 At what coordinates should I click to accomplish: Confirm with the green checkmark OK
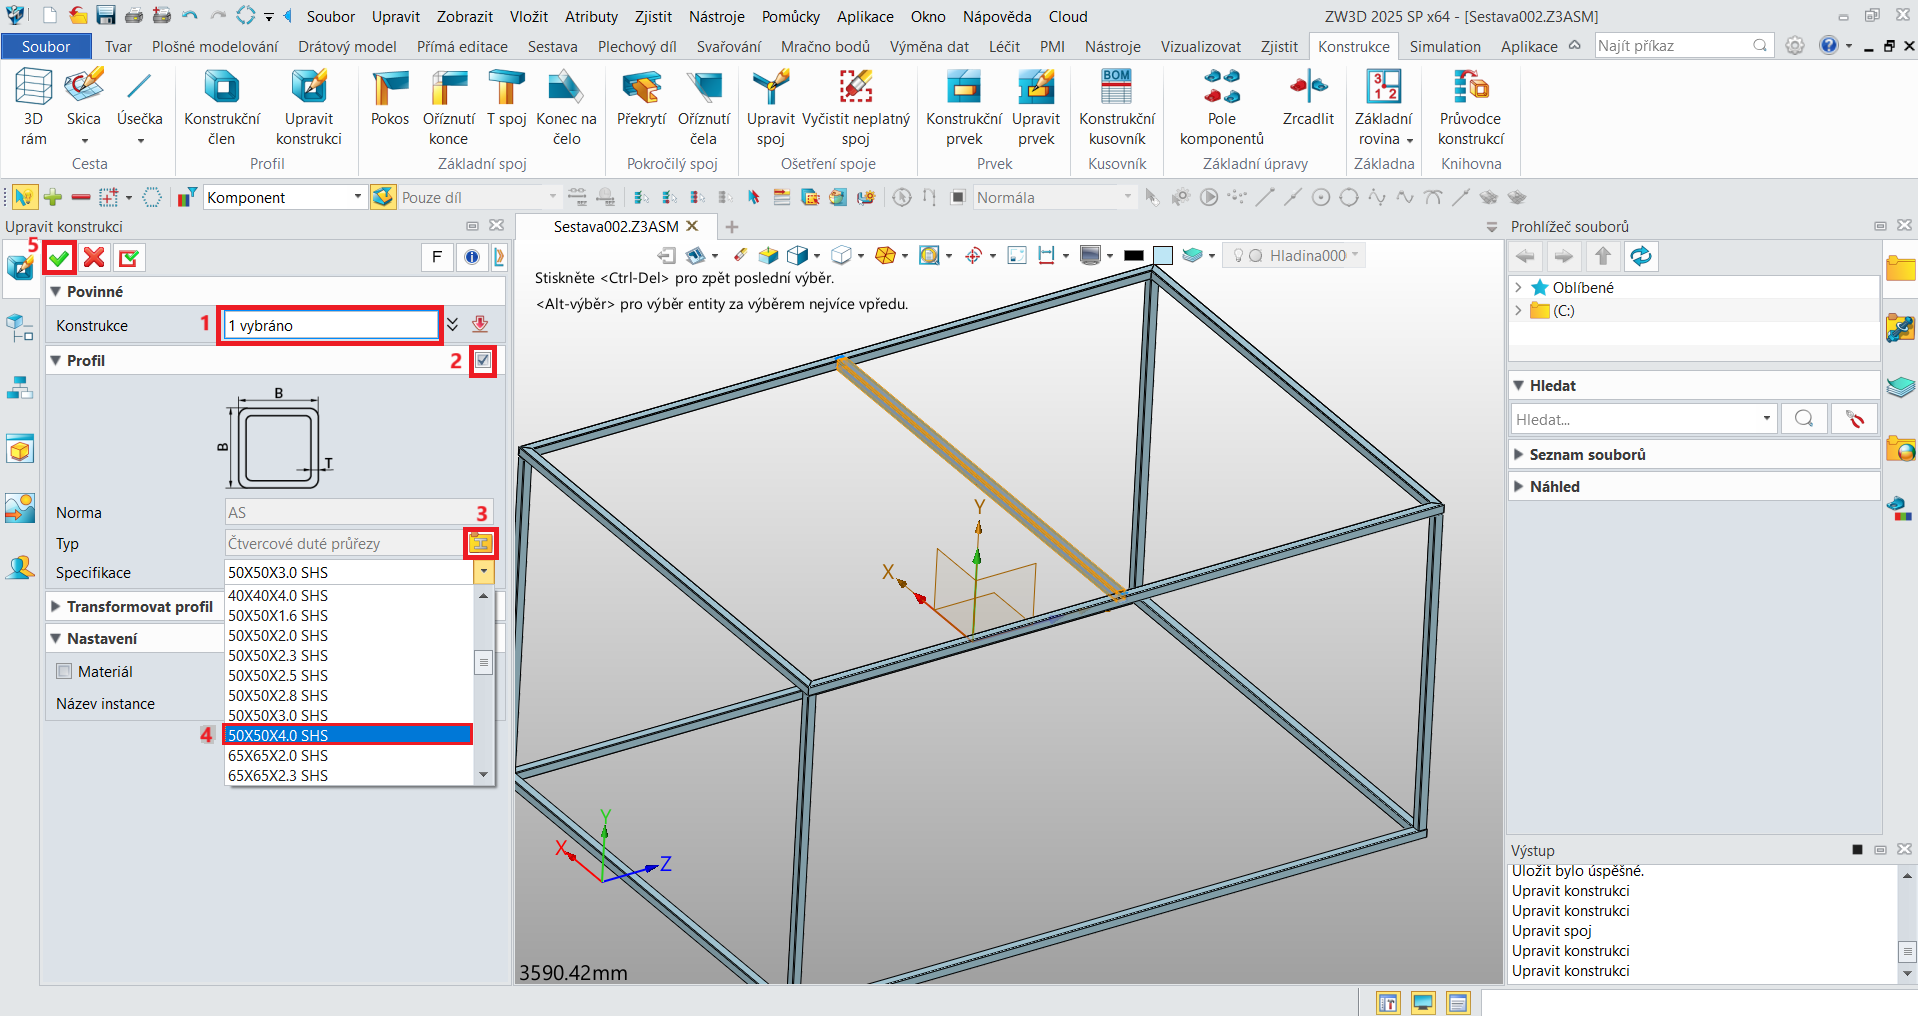[60, 258]
